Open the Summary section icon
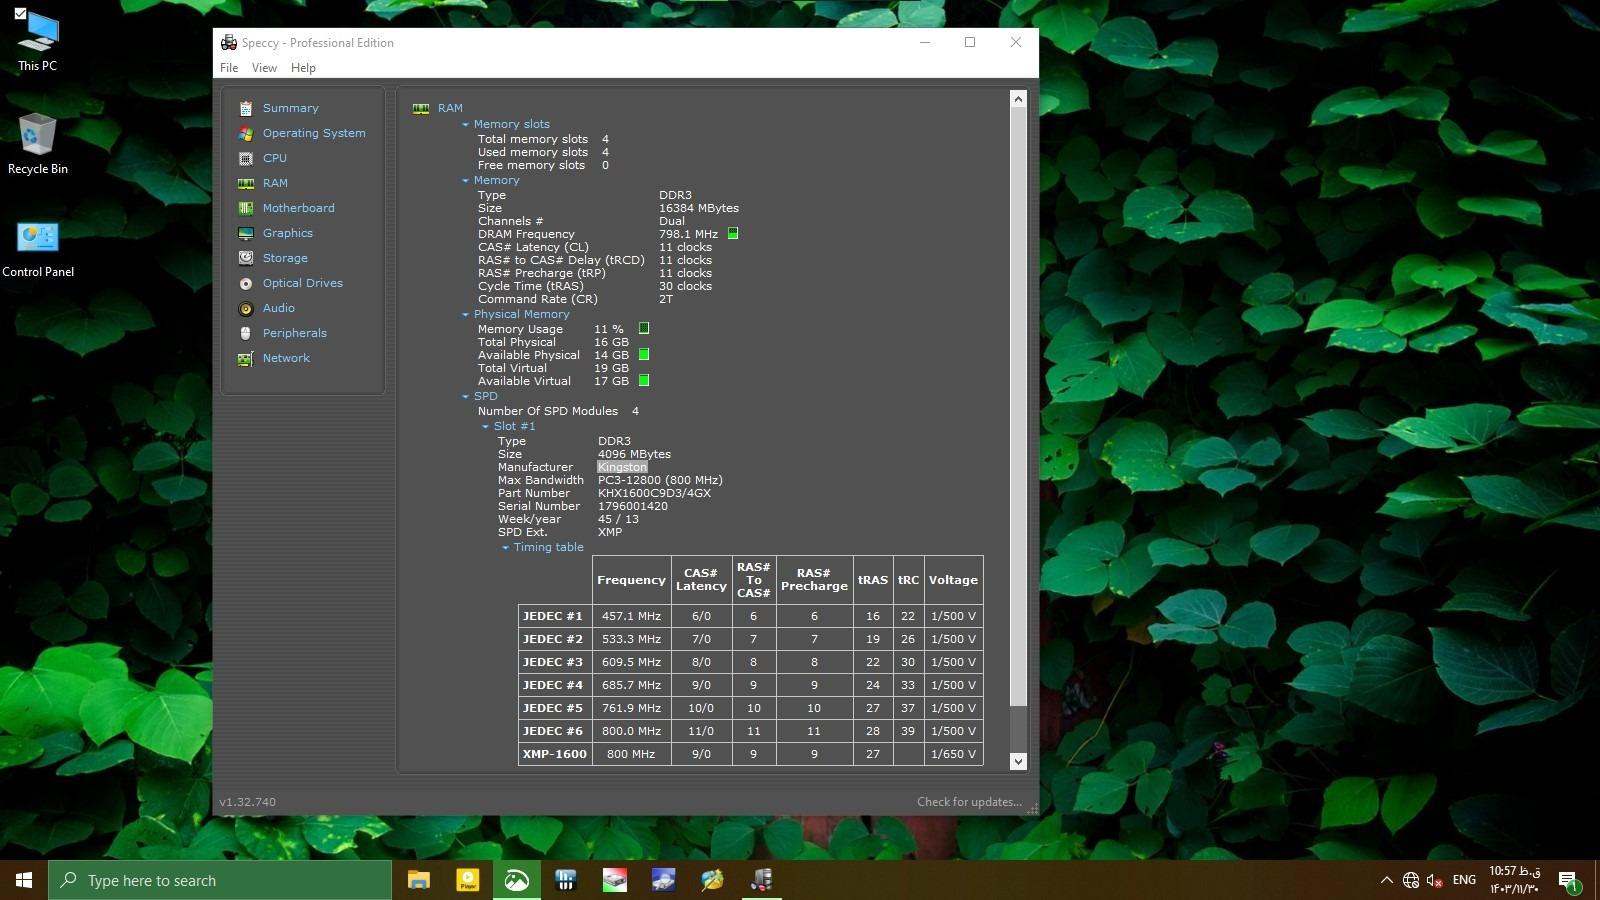 (x=246, y=108)
